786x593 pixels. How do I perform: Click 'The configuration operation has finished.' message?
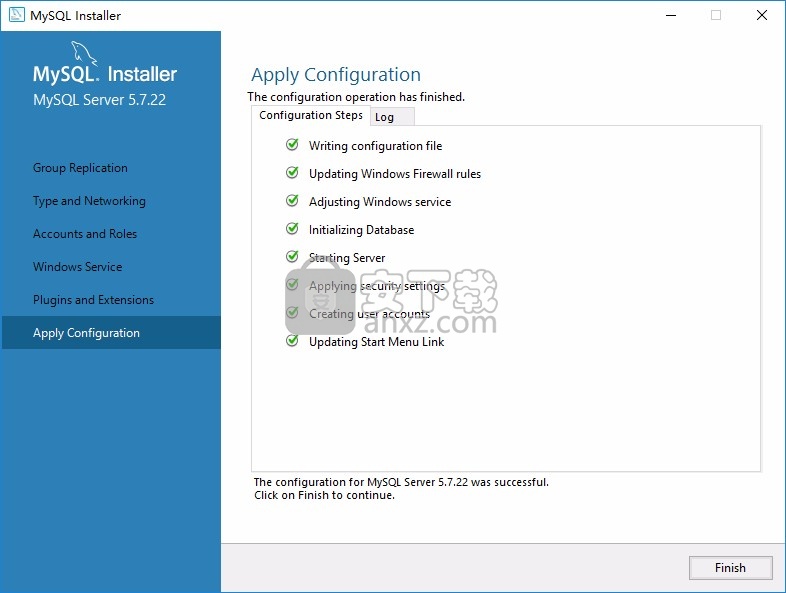click(356, 97)
